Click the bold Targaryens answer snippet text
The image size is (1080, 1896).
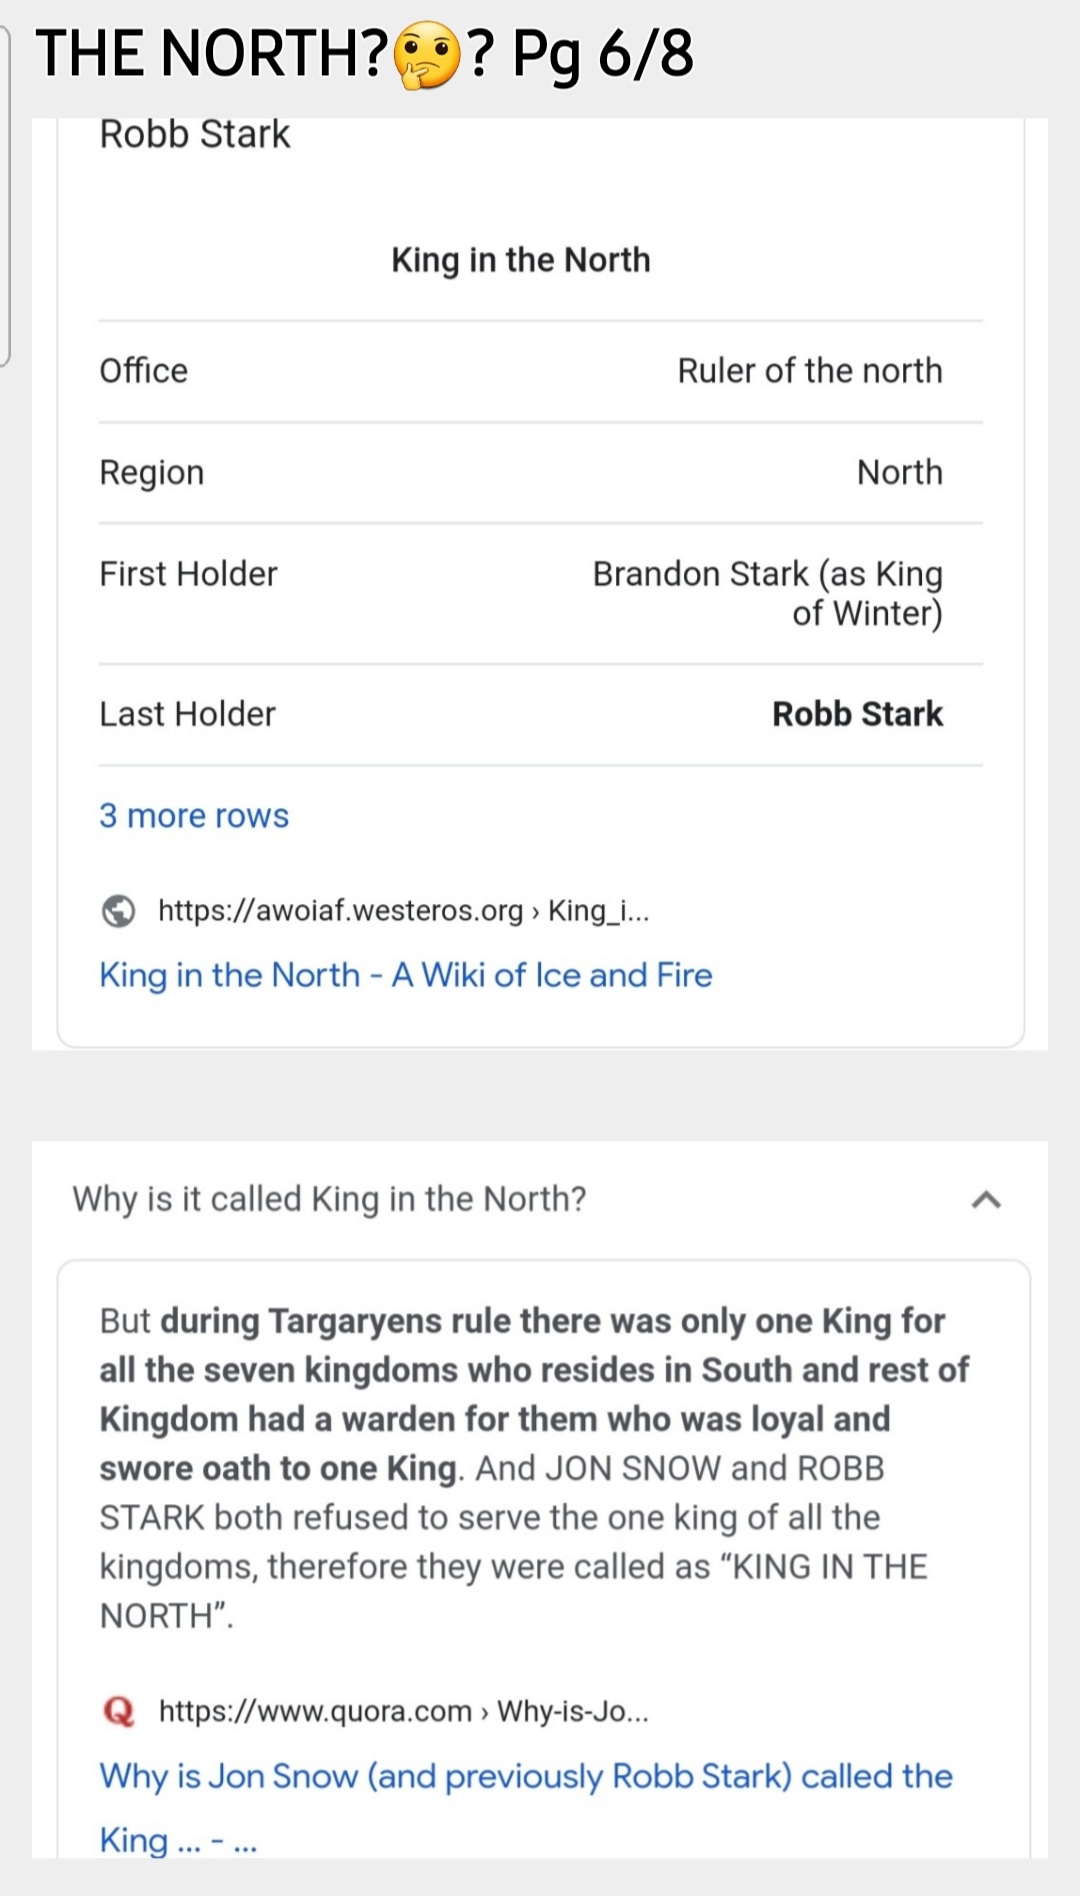533,1394
